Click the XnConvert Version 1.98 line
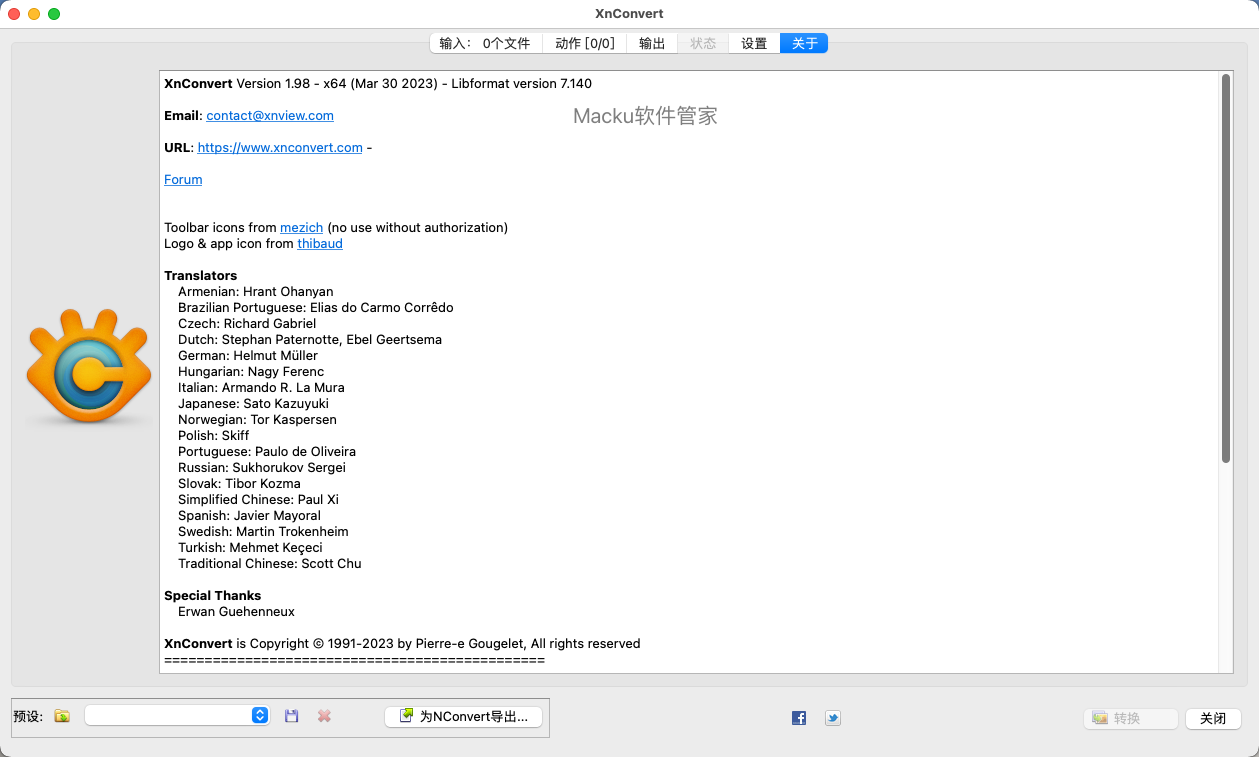1259x757 pixels. coord(378,83)
